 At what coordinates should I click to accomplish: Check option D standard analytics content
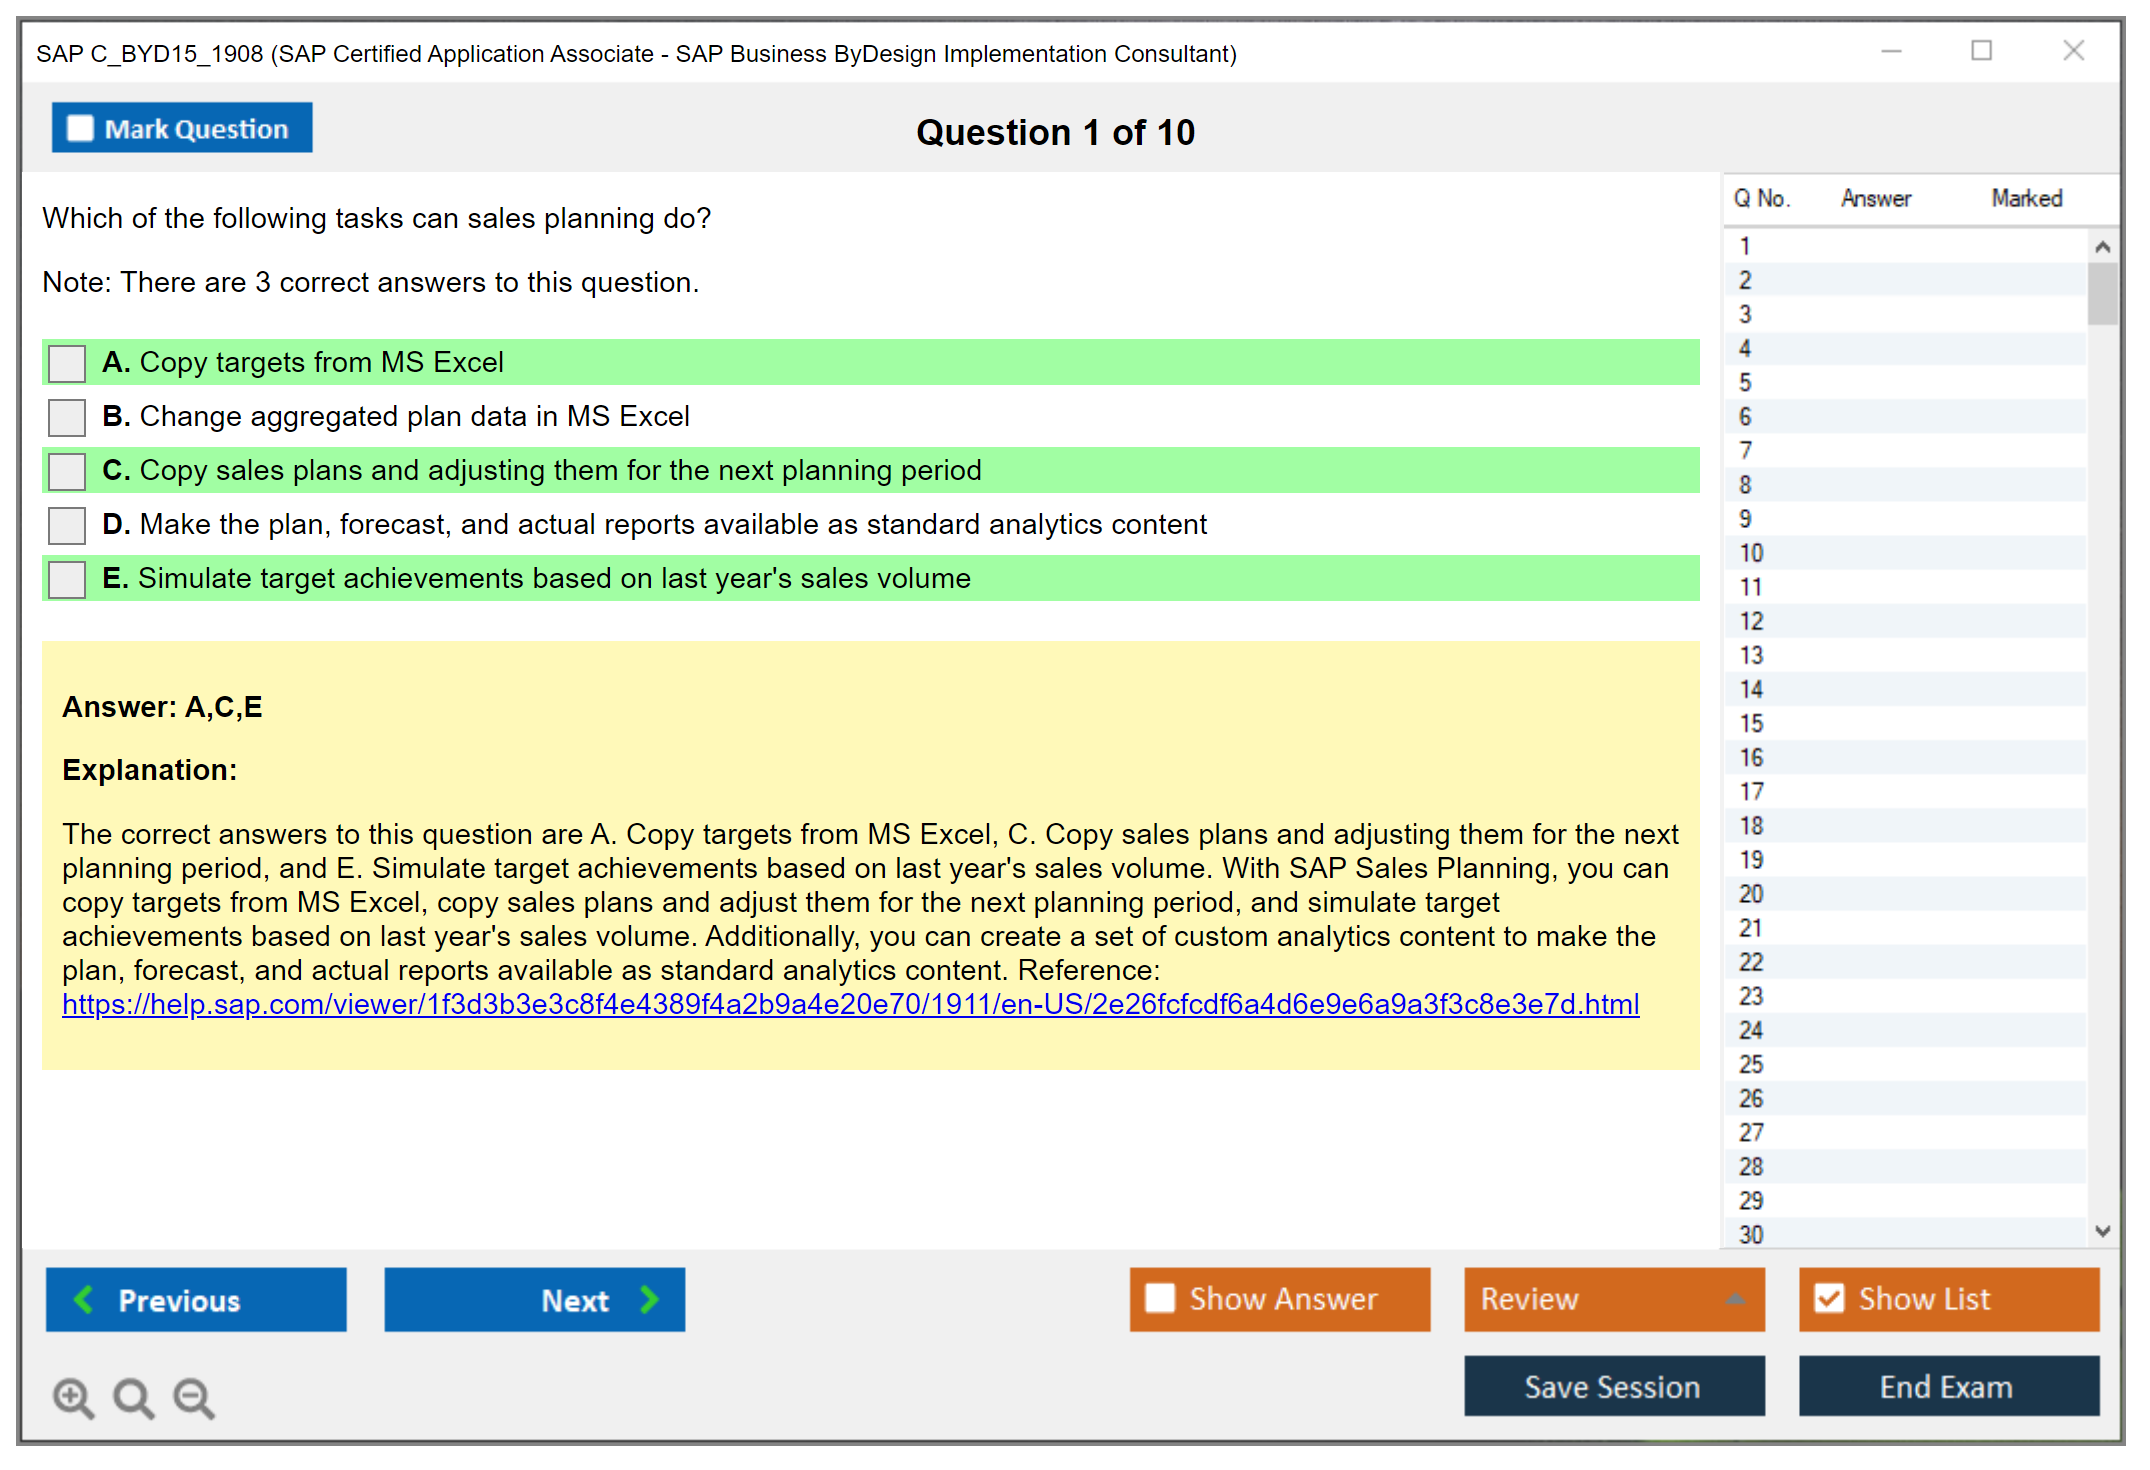tap(67, 525)
